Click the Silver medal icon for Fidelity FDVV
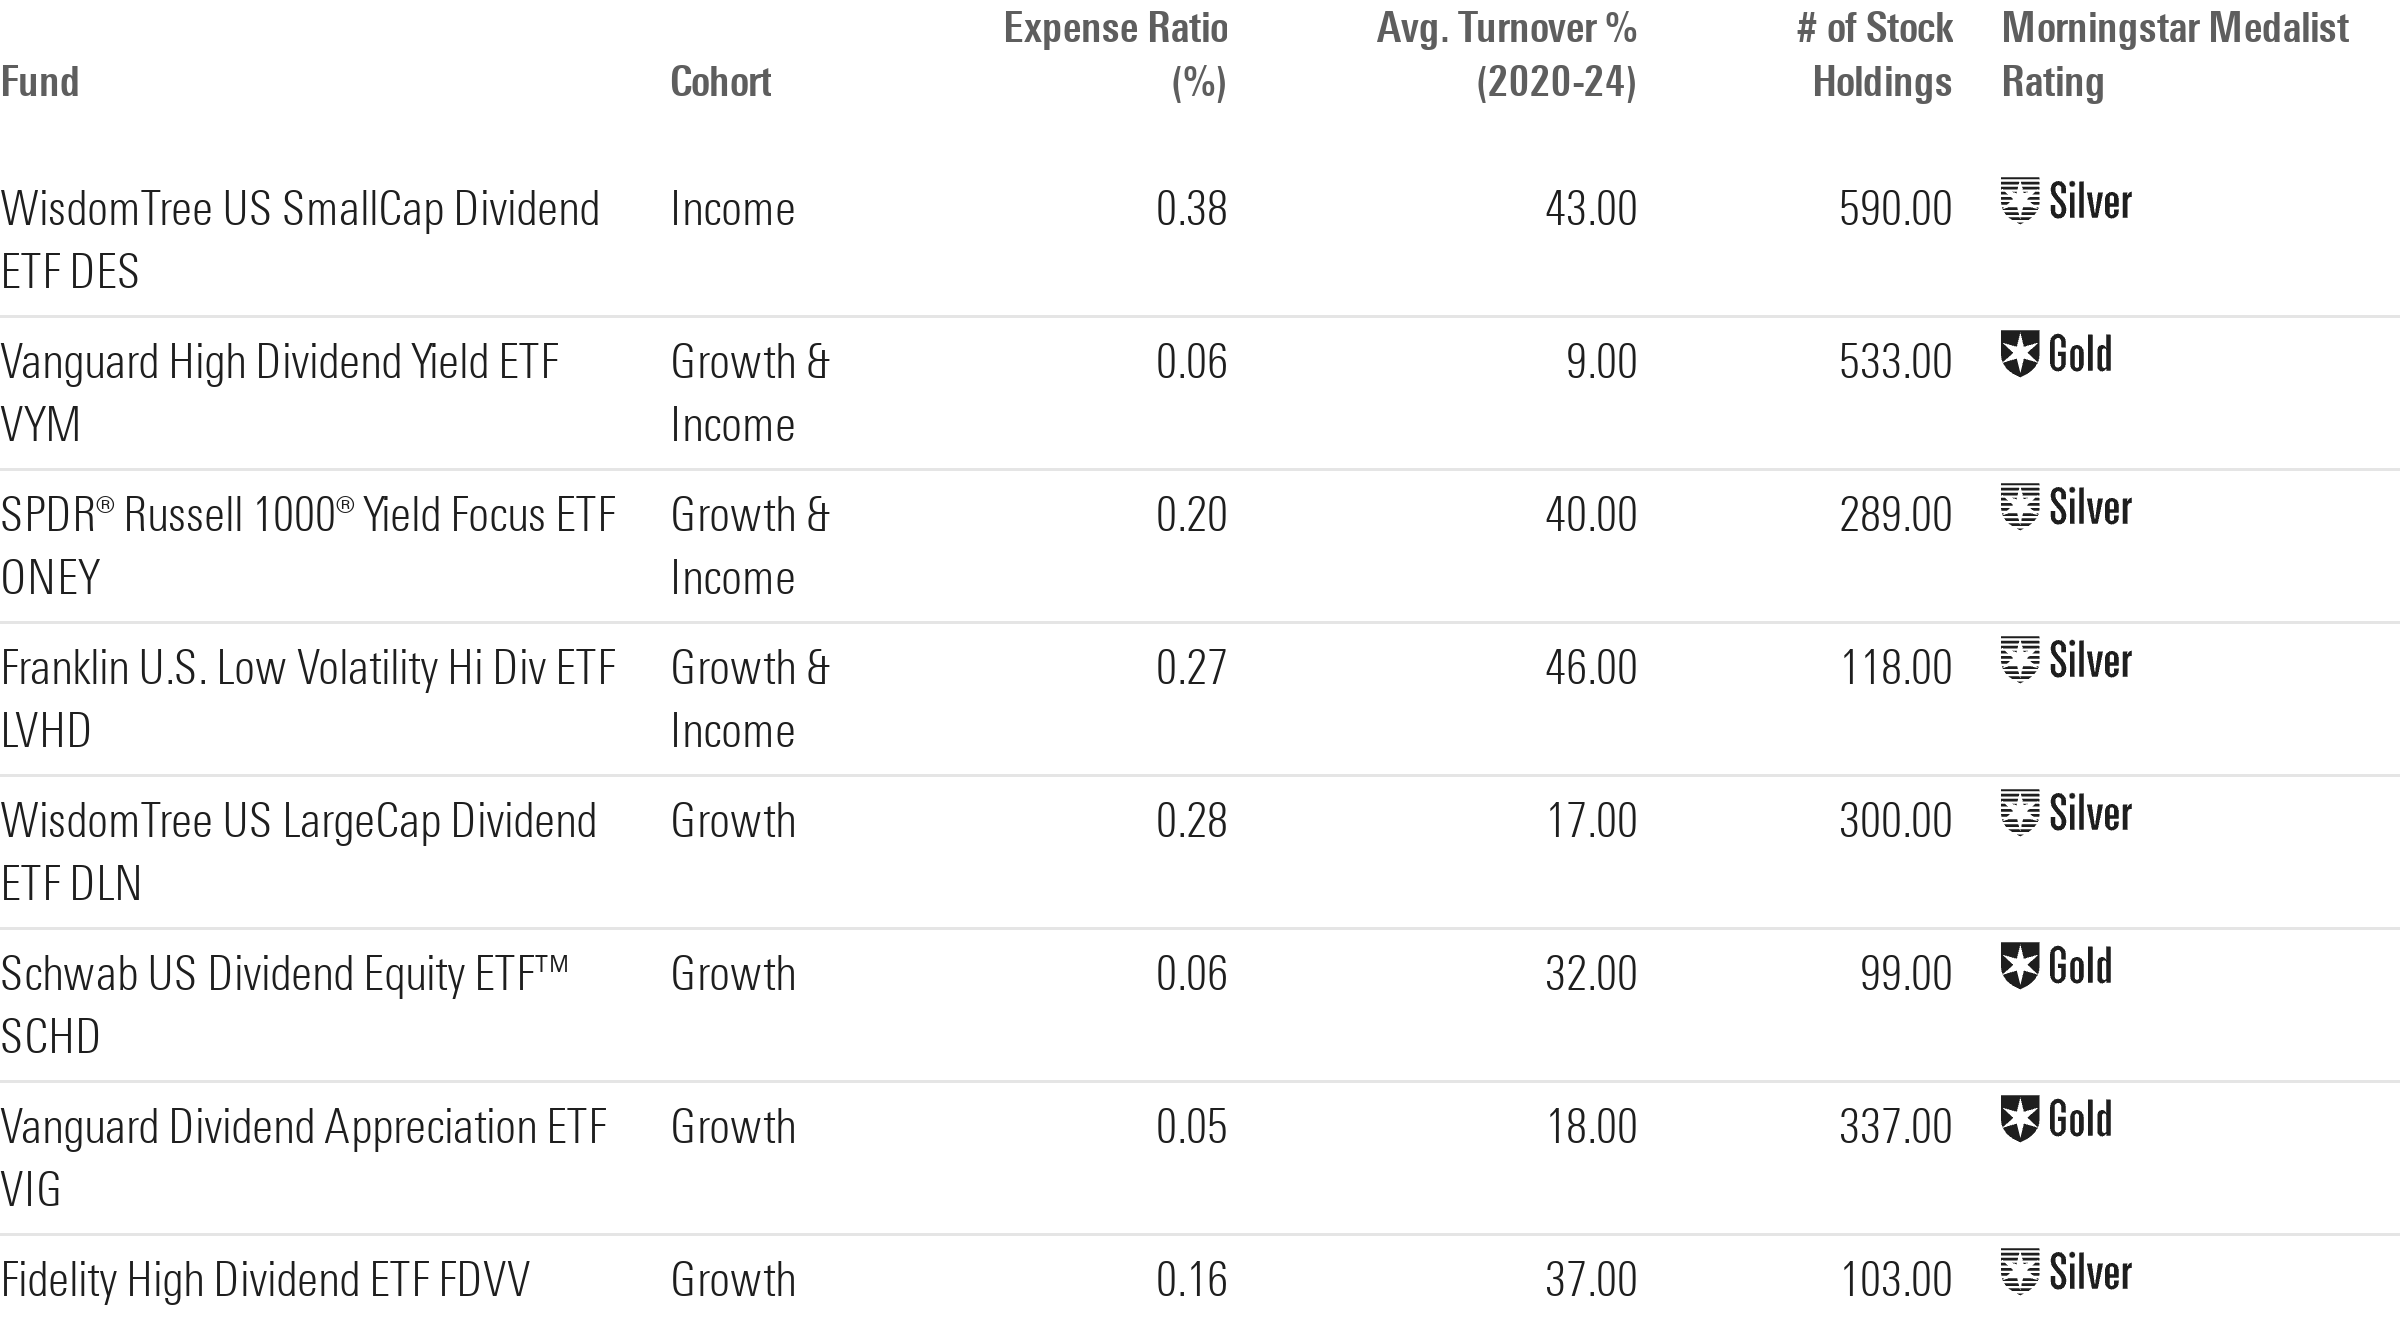2400x1323 pixels. 2019,1272
